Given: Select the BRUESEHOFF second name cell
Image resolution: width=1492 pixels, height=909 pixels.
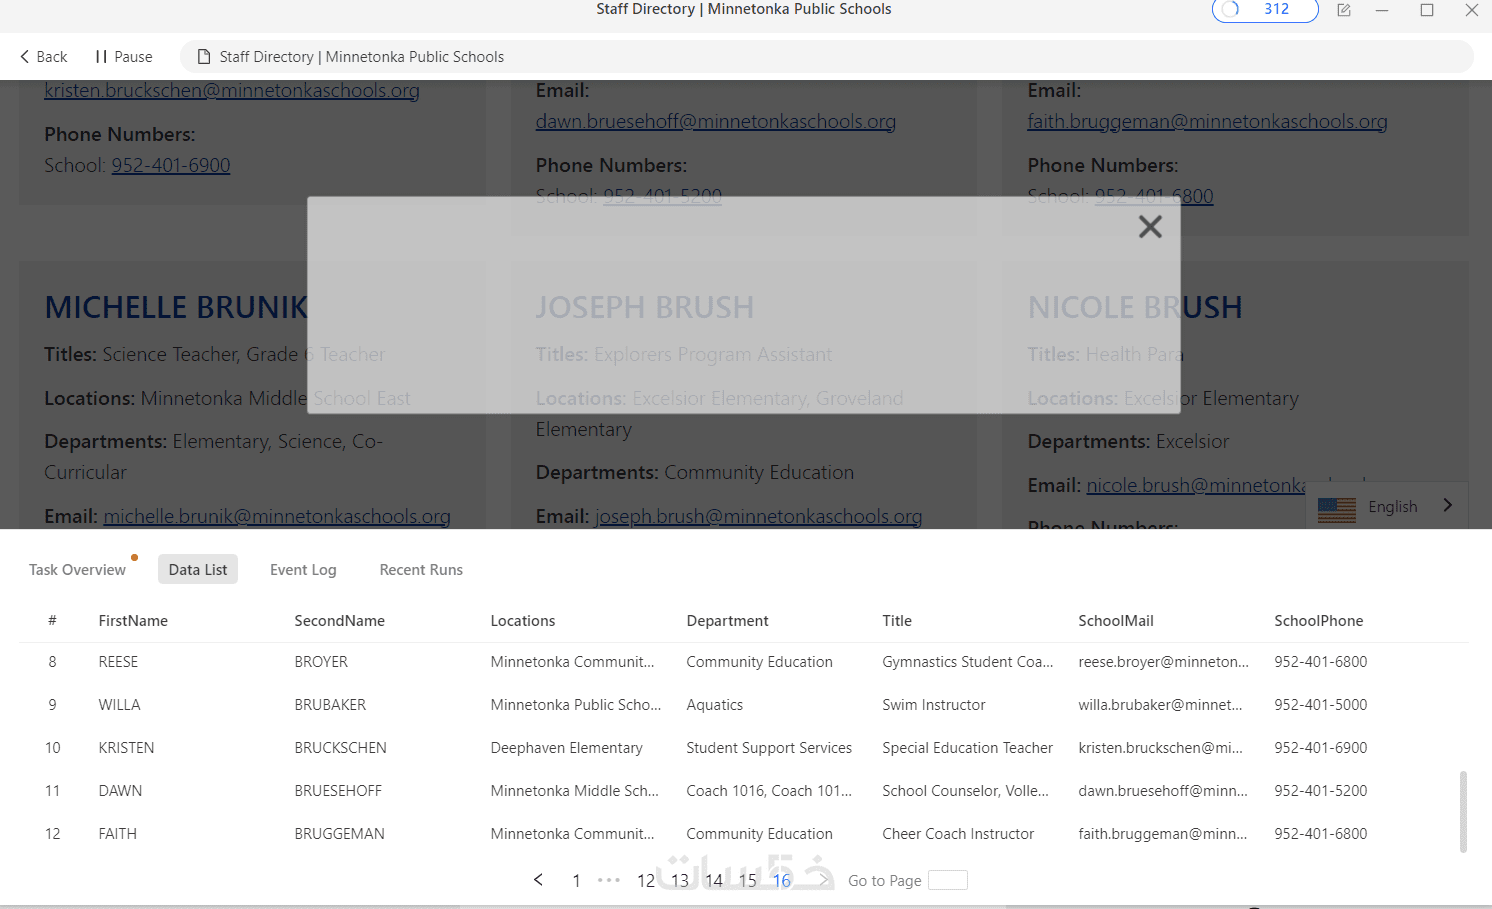Looking at the screenshot, I should [338, 791].
